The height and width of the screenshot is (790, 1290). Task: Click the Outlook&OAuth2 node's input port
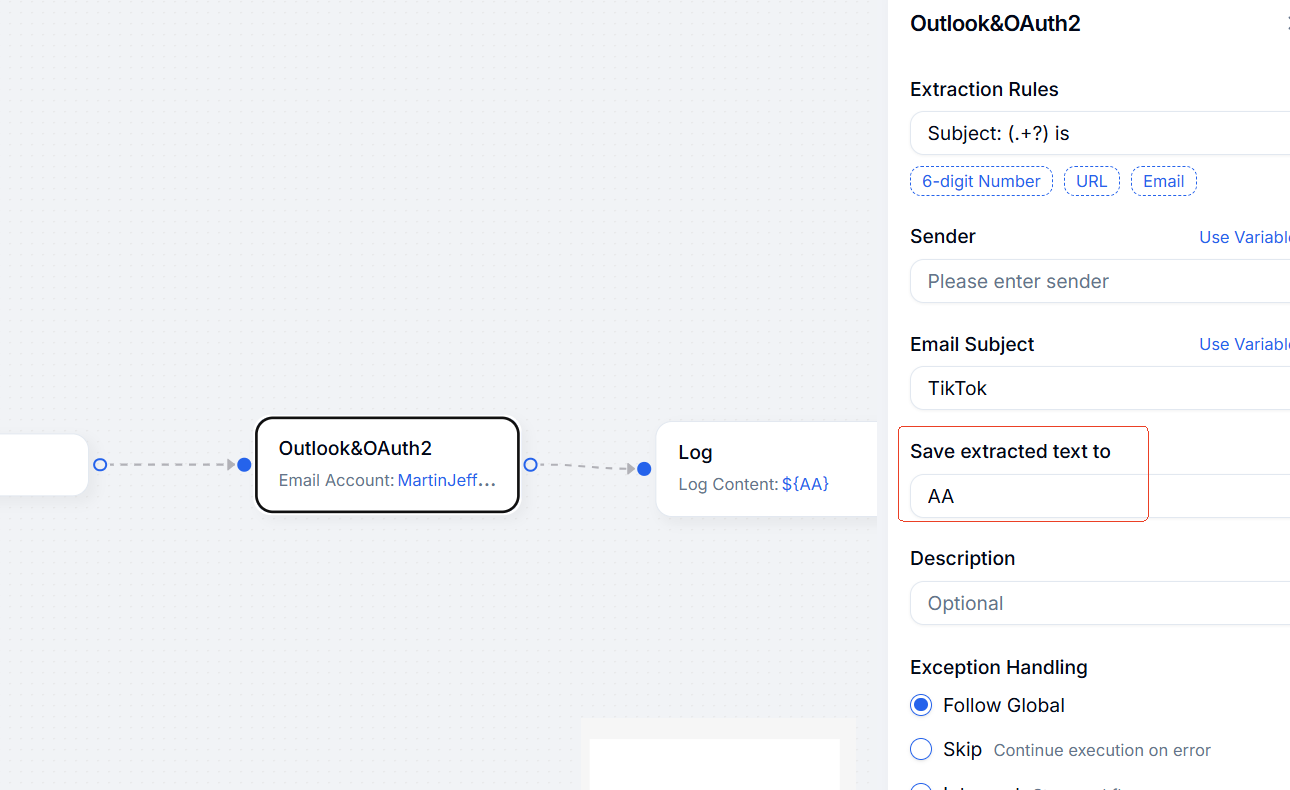click(244, 465)
